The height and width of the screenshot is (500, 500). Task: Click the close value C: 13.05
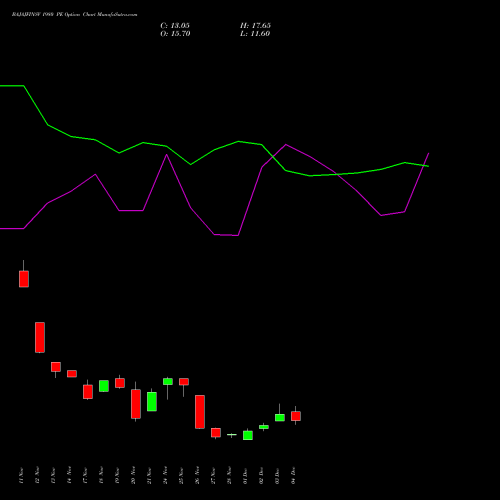[175, 26]
